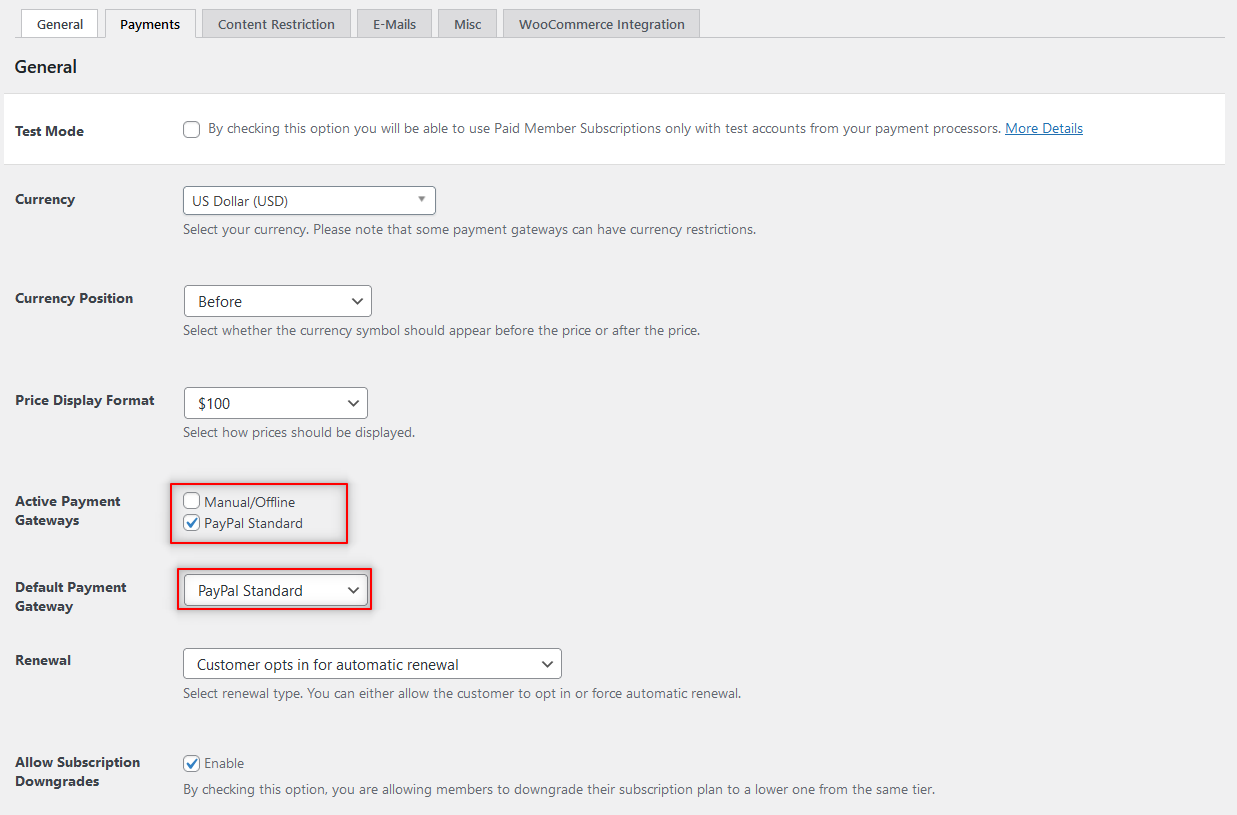The image size is (1237, 815).
Task: Click the General section heading
Action: (x=46, y=67)
